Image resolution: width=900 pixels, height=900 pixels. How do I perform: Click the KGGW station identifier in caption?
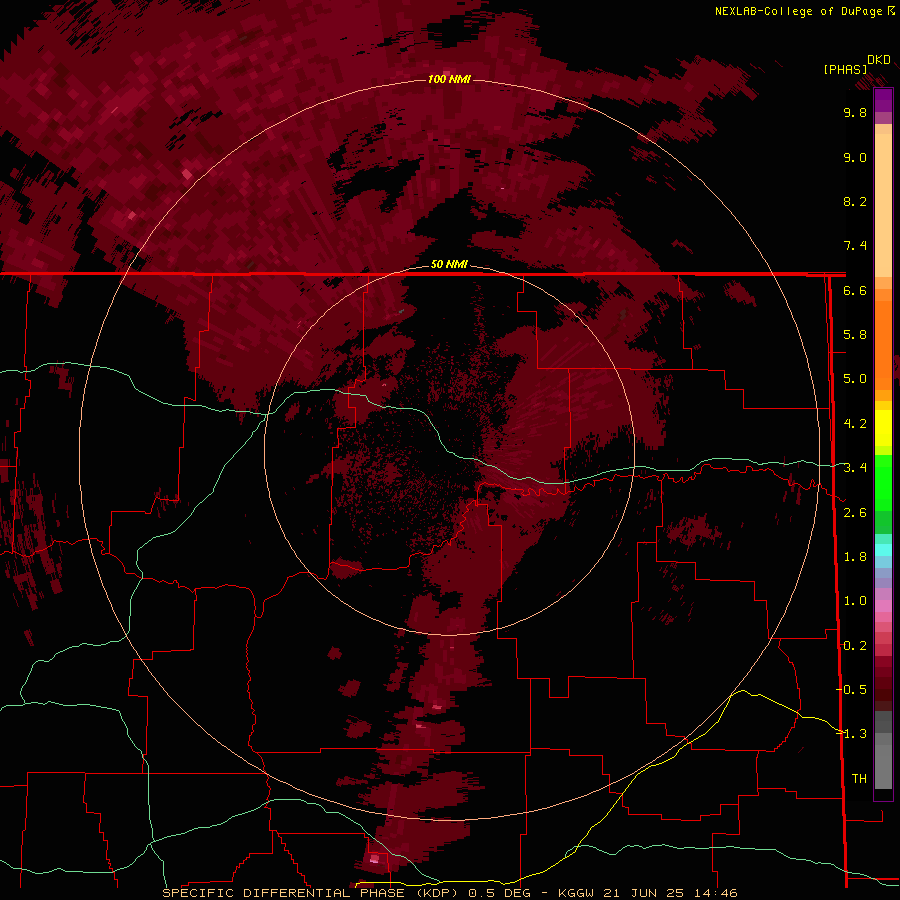point(577,893)
